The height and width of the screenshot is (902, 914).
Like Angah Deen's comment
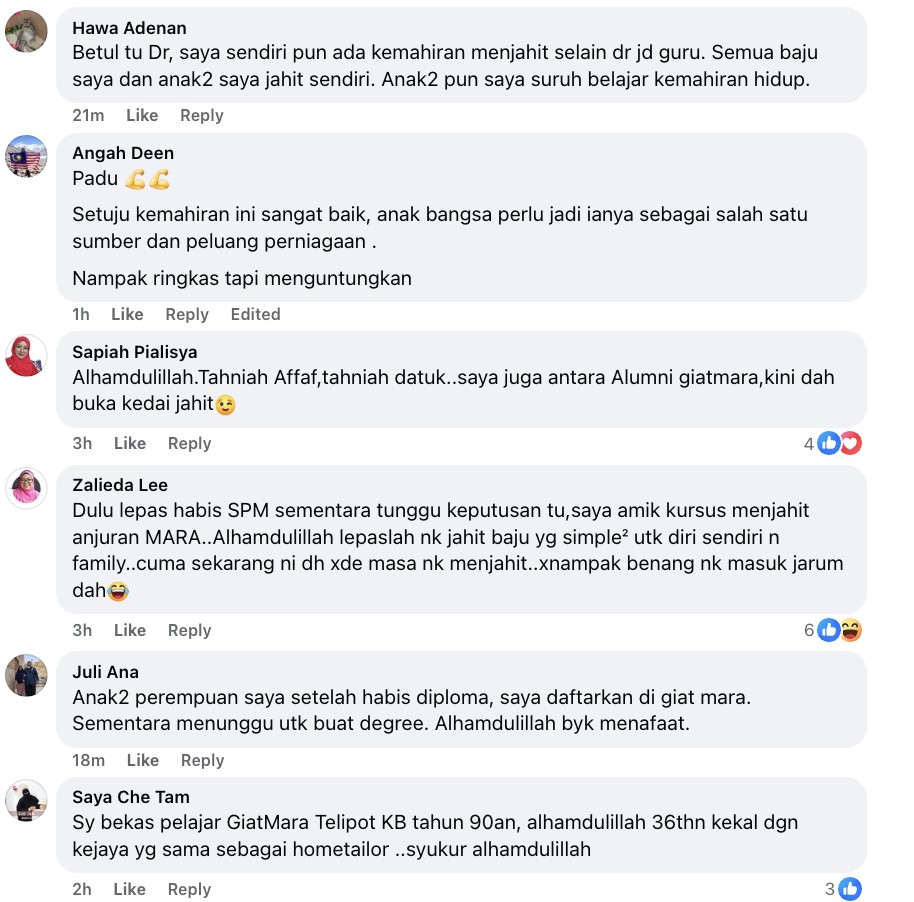tap(127, 314)
